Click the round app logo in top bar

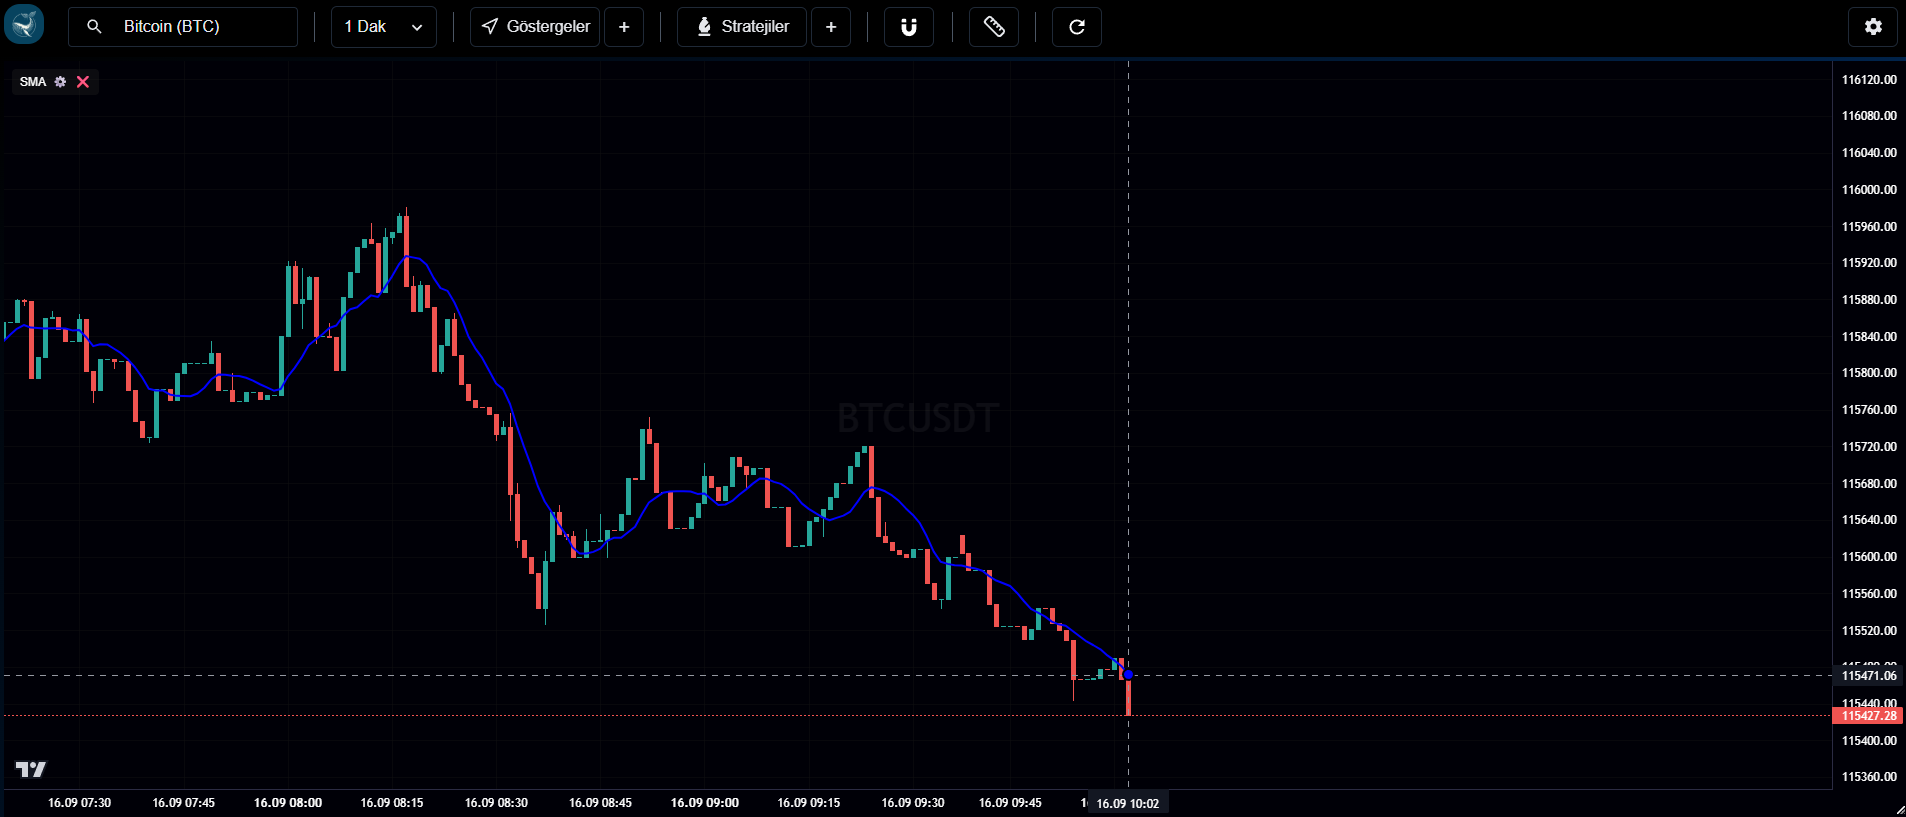tap(24, 25)
